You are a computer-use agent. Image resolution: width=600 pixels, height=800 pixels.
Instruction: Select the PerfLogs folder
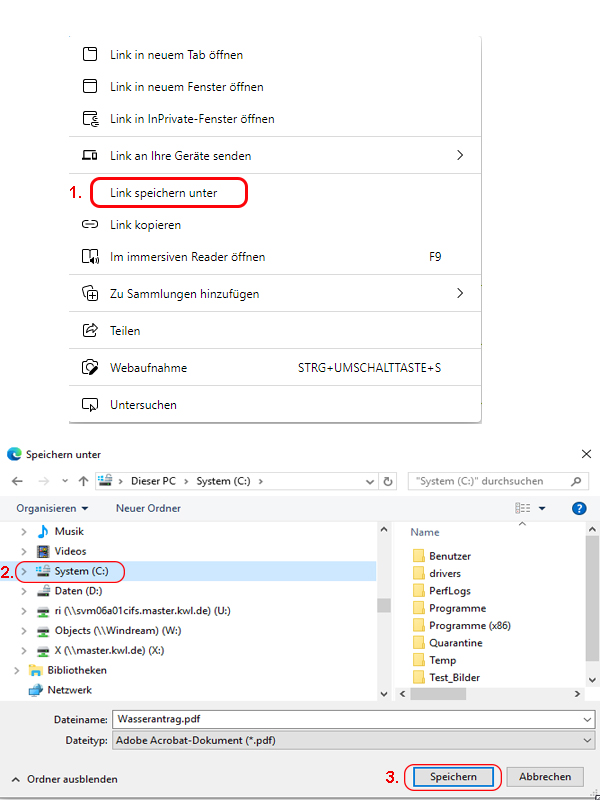[449, 591]
